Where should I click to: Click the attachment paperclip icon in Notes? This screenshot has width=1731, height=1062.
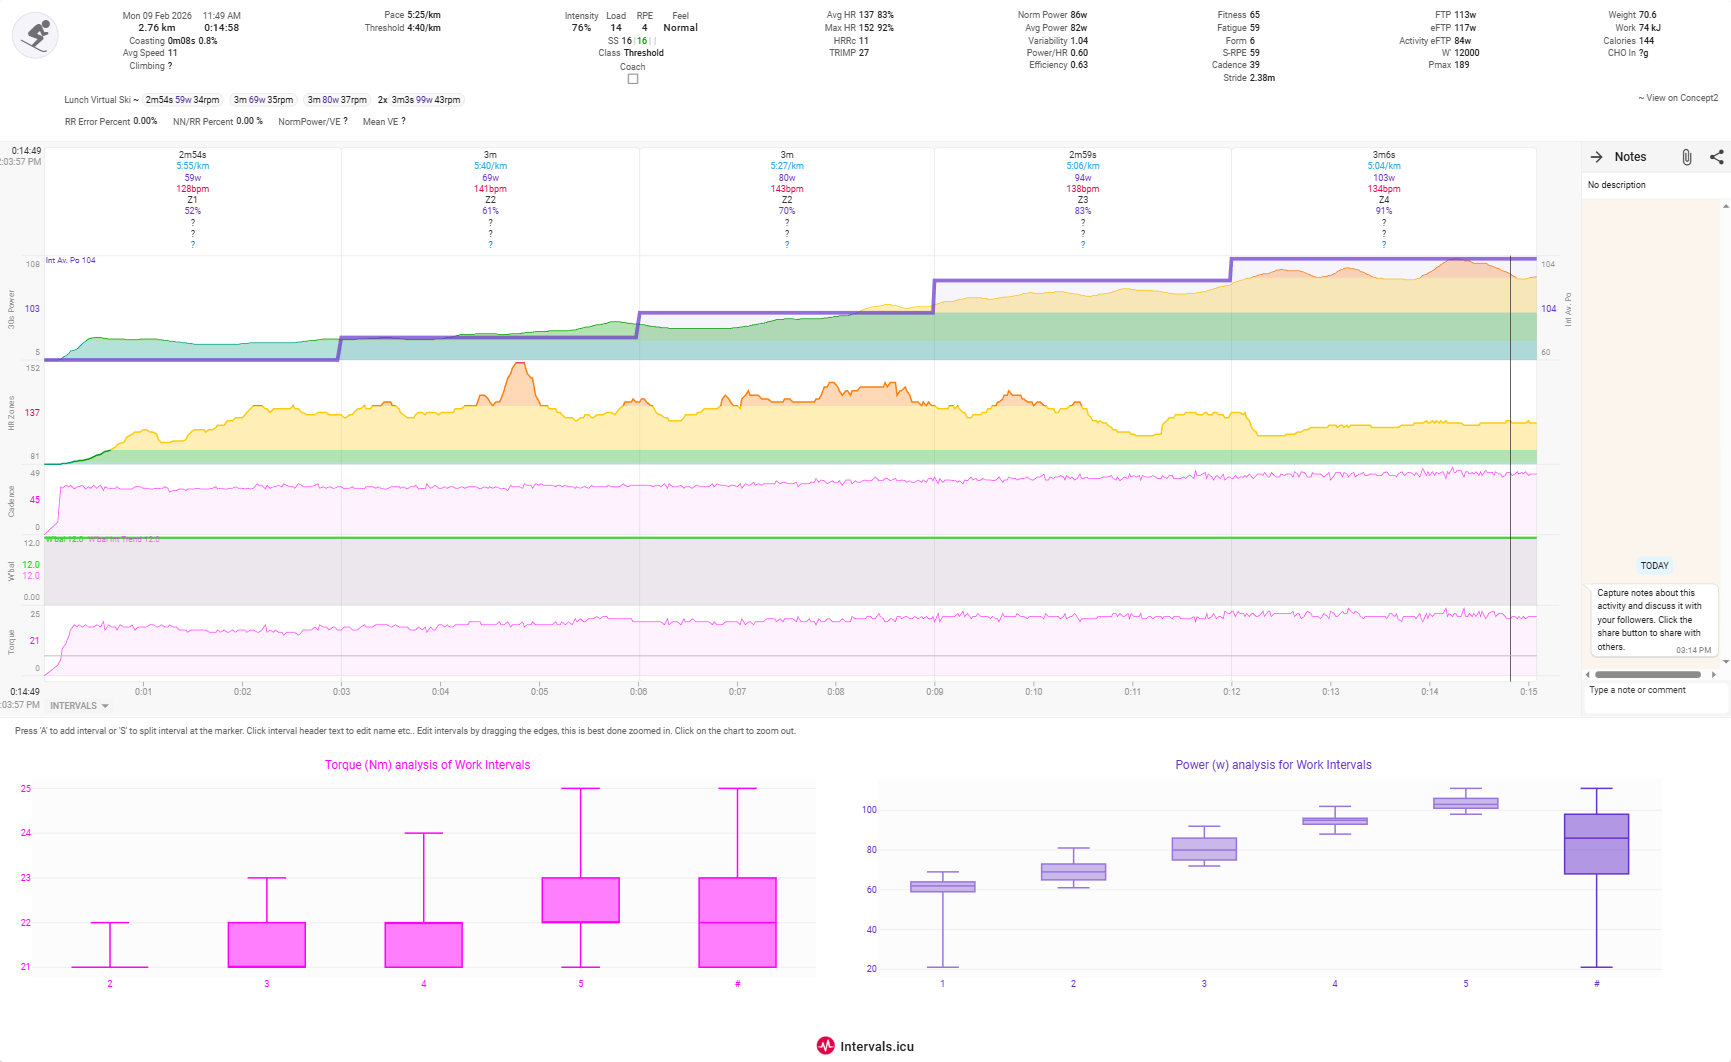(x=1686, y=157)
